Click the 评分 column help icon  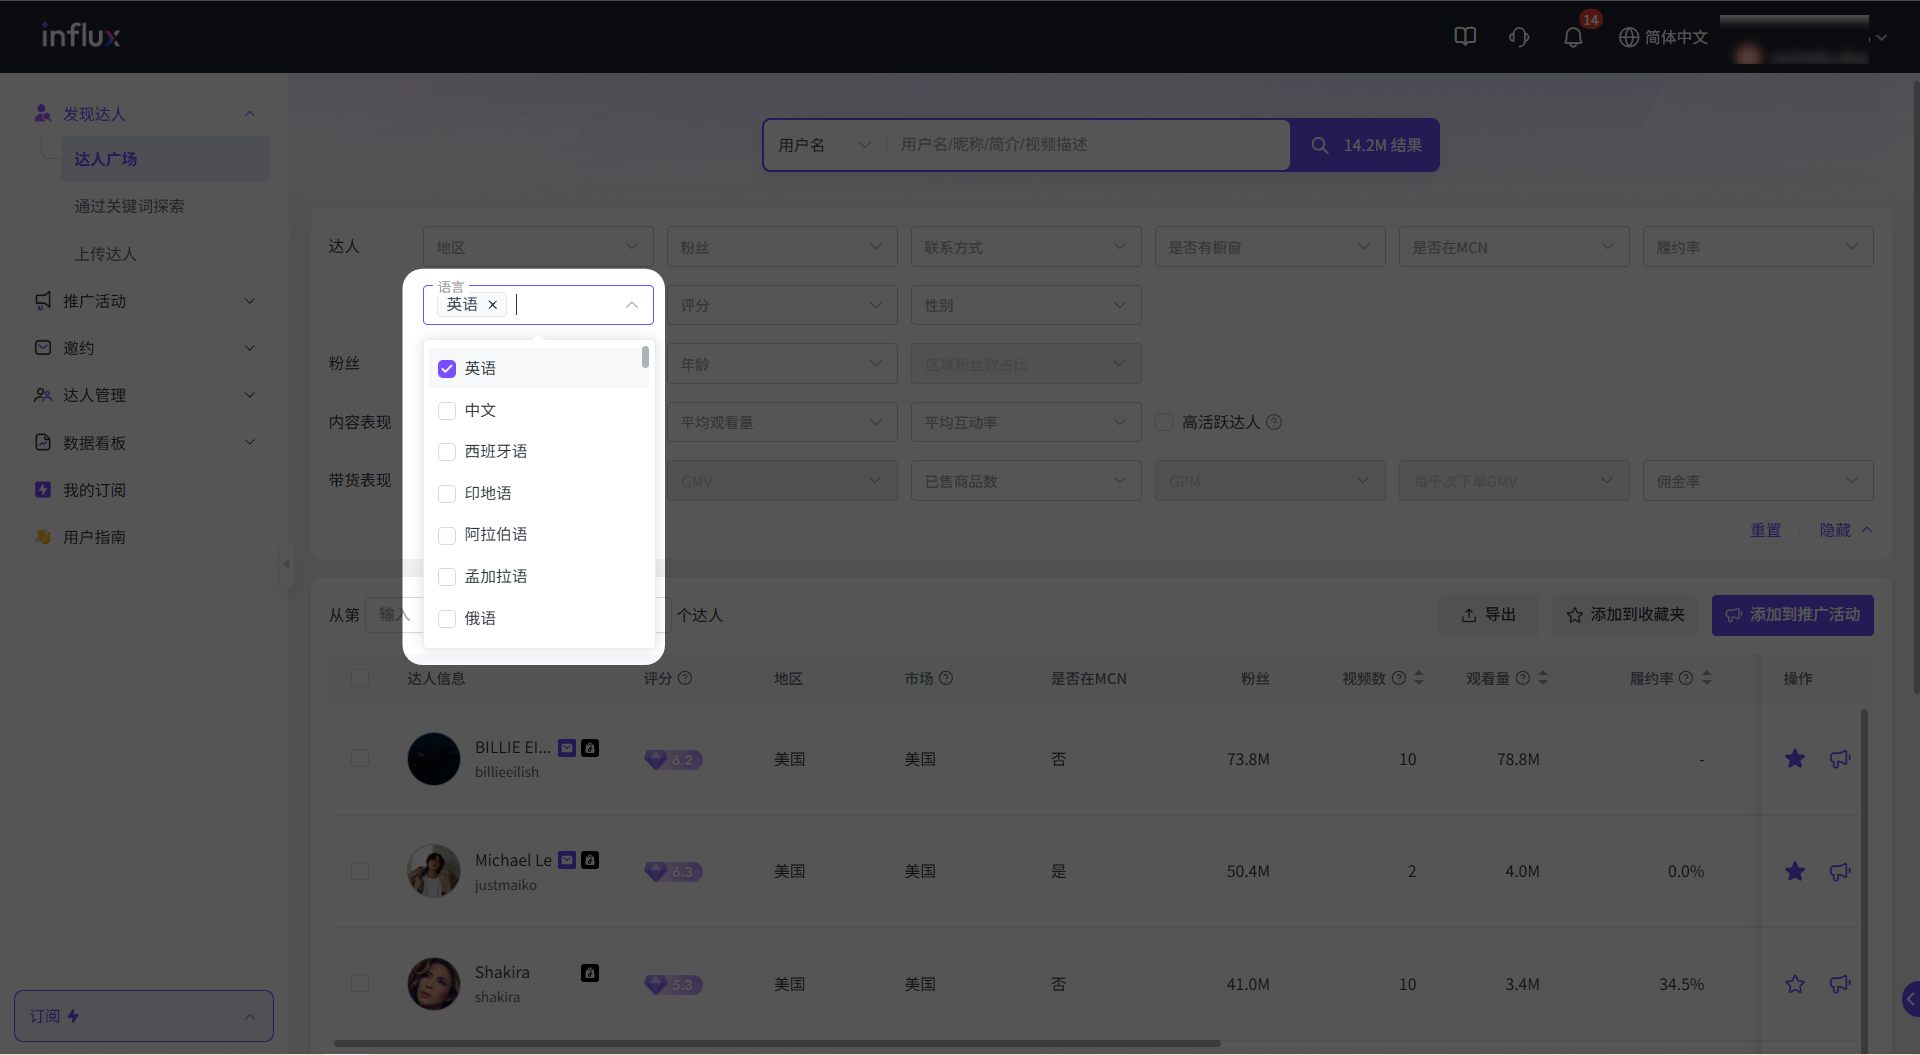(x=685, y=678)
